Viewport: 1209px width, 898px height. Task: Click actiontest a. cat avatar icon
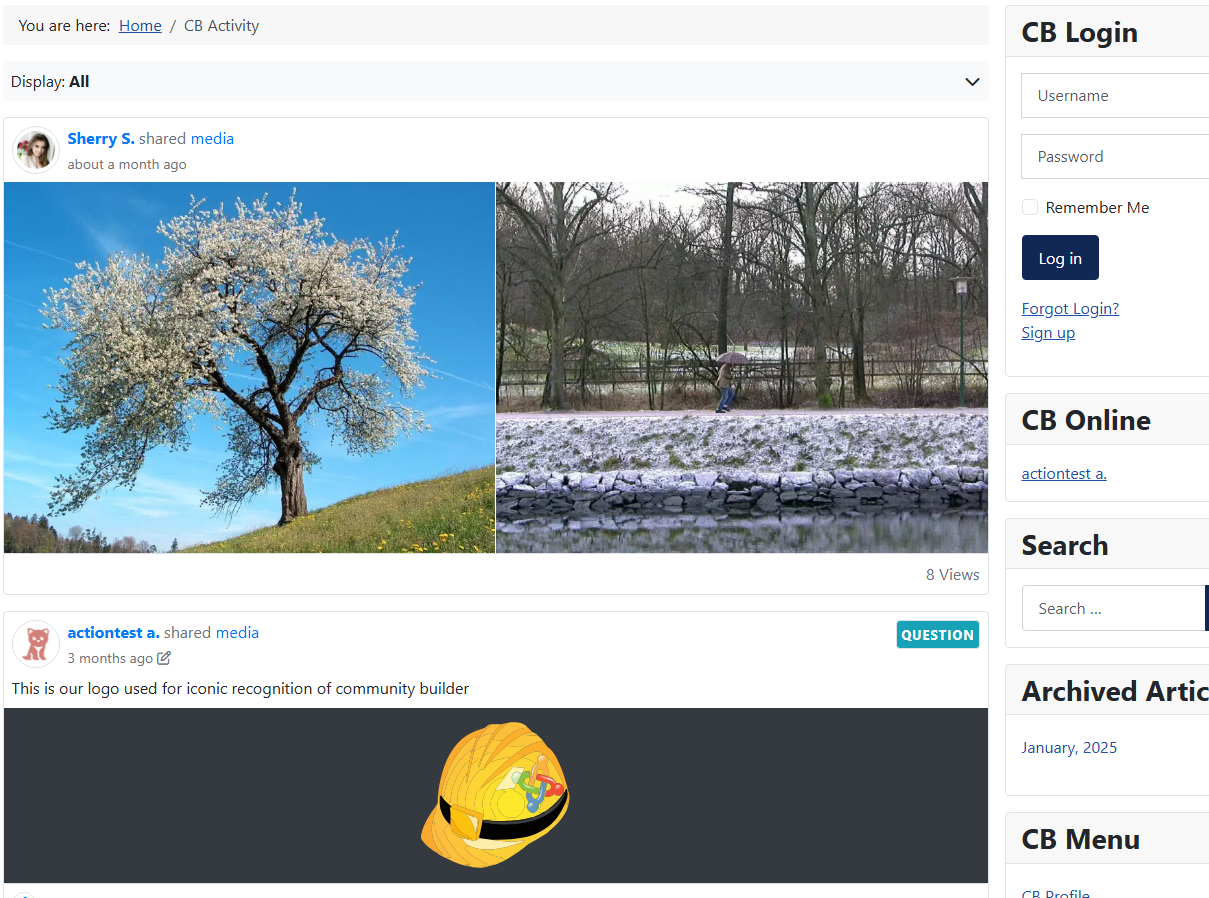[x=36, y=644]
